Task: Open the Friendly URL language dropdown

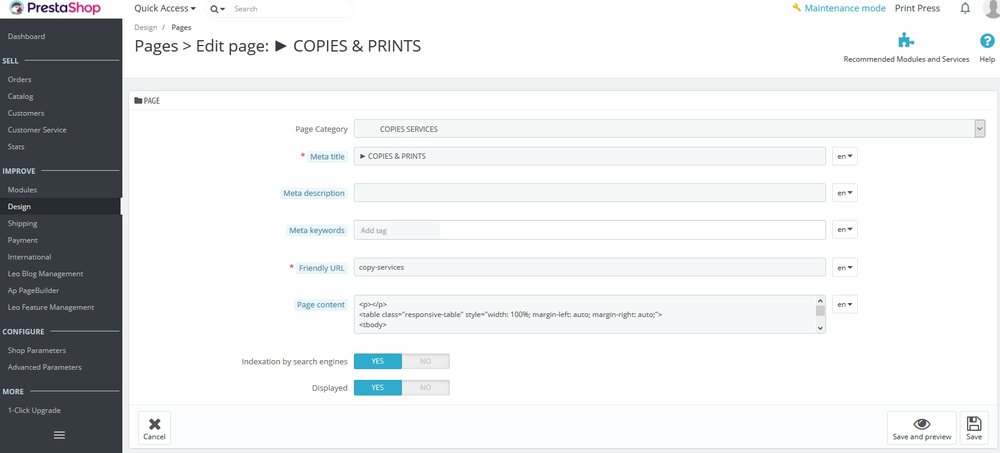Action: pyautogui.click(x=844, y=267)
